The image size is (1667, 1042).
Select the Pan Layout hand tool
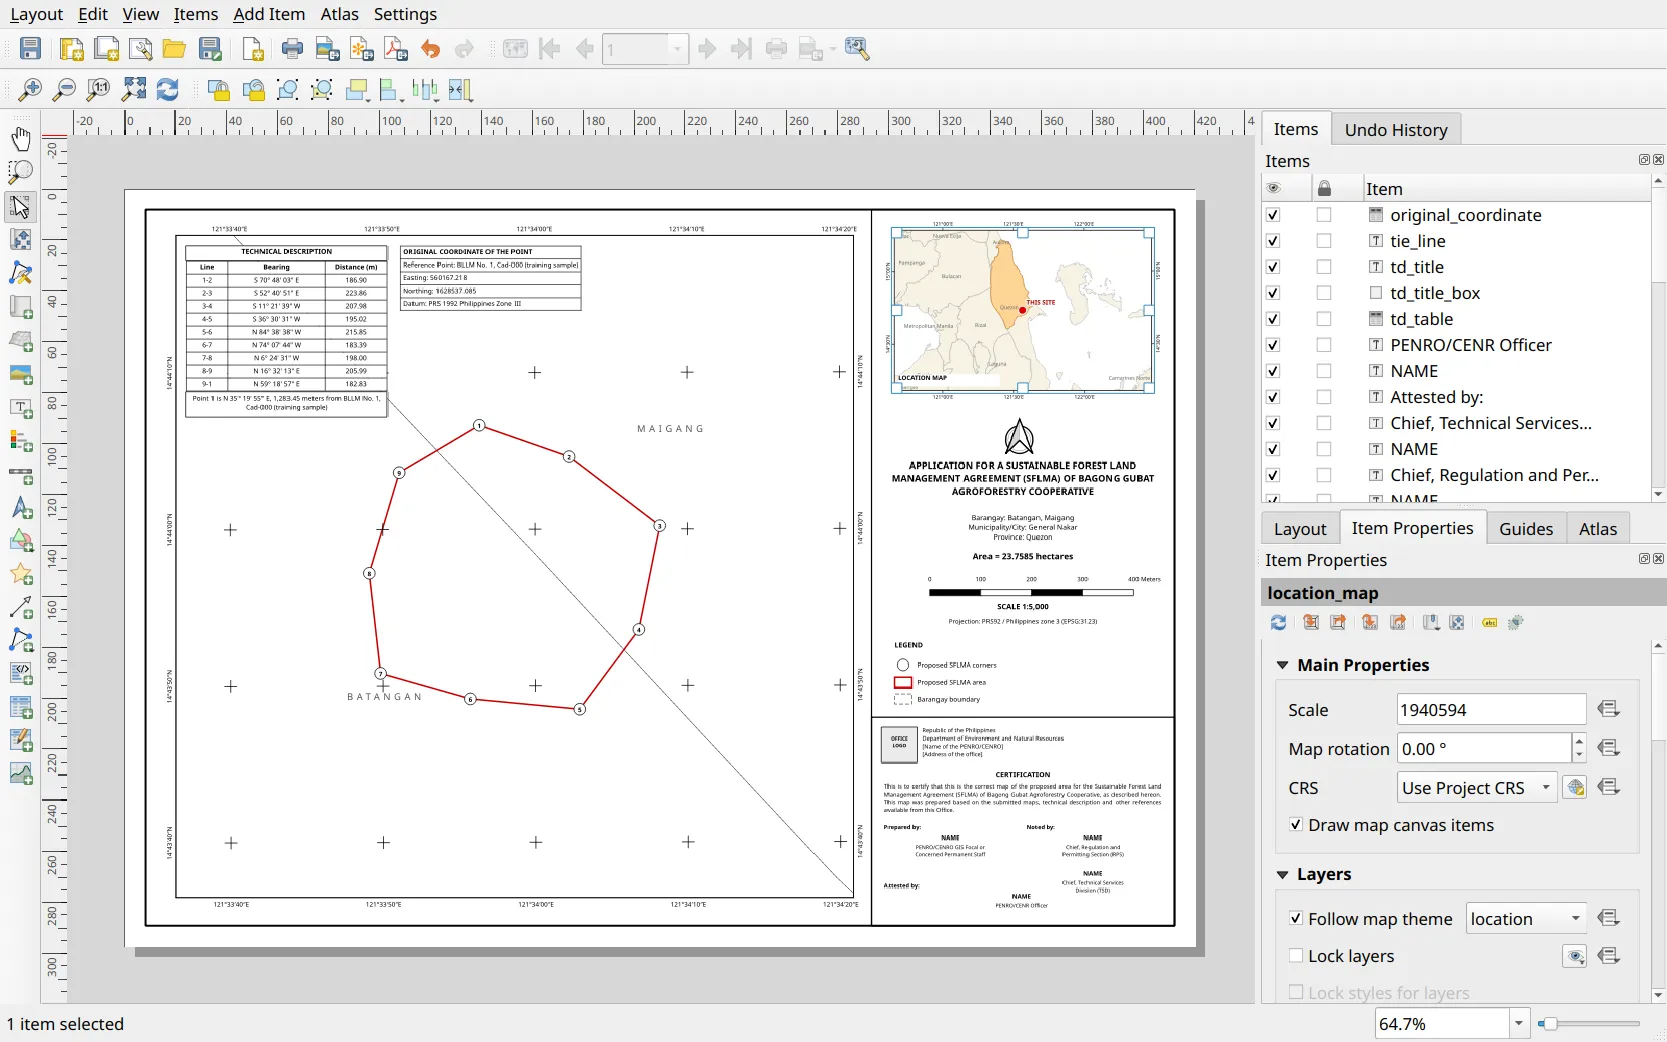[20, 139]
